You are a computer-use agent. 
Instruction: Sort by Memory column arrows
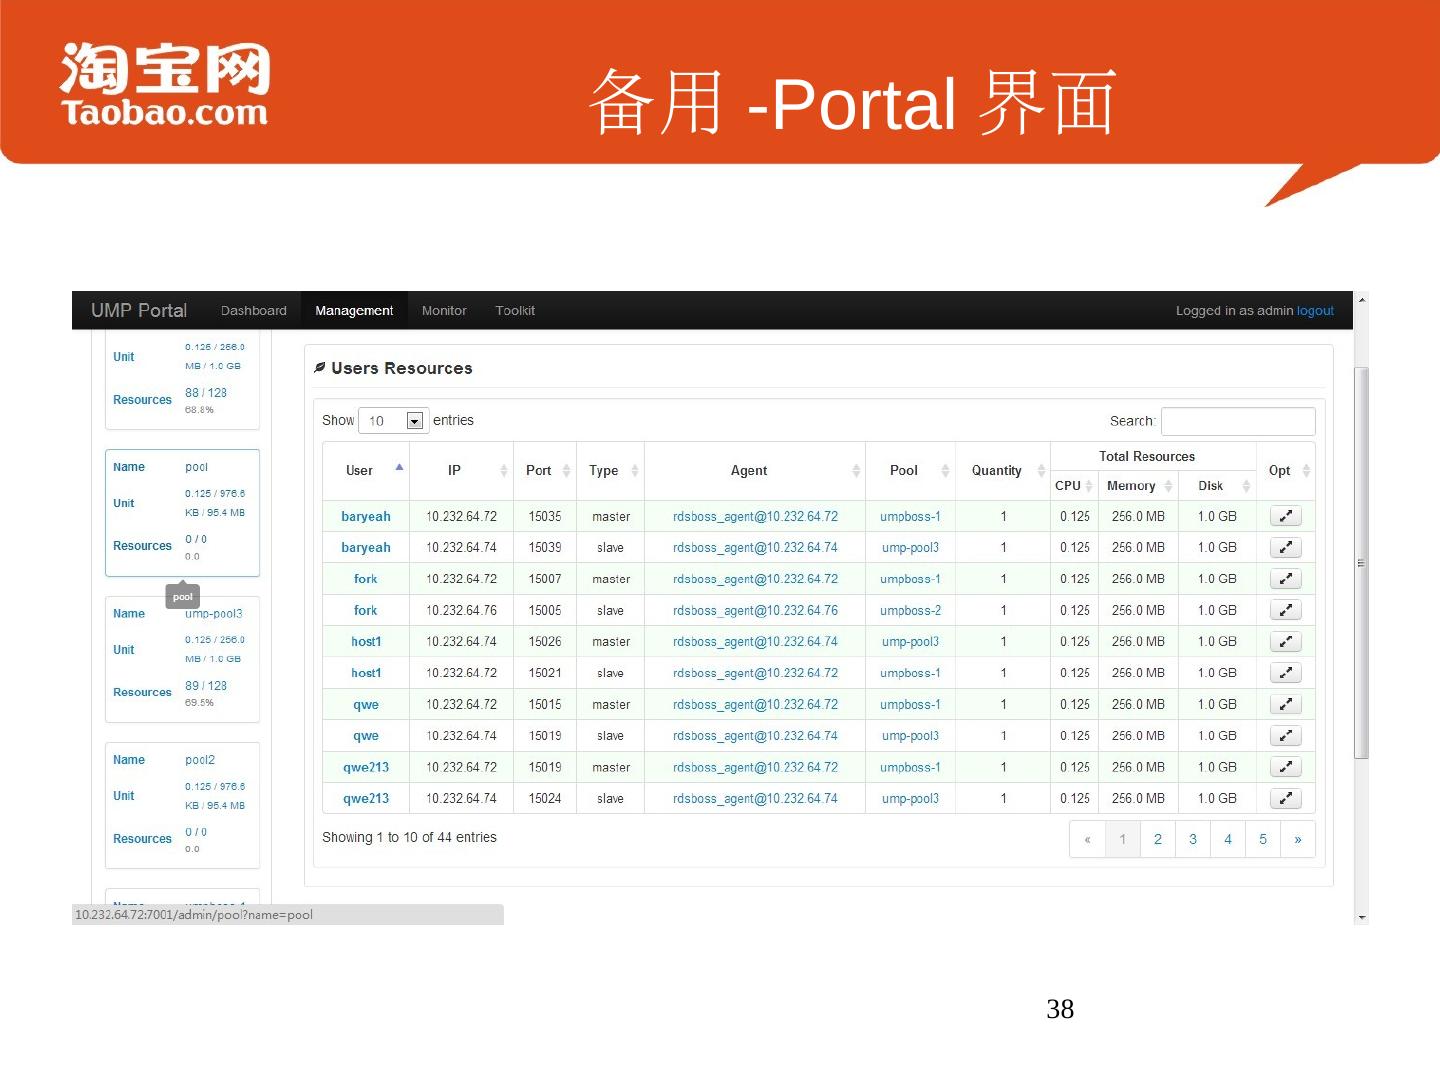click(x=1168, y=486)
